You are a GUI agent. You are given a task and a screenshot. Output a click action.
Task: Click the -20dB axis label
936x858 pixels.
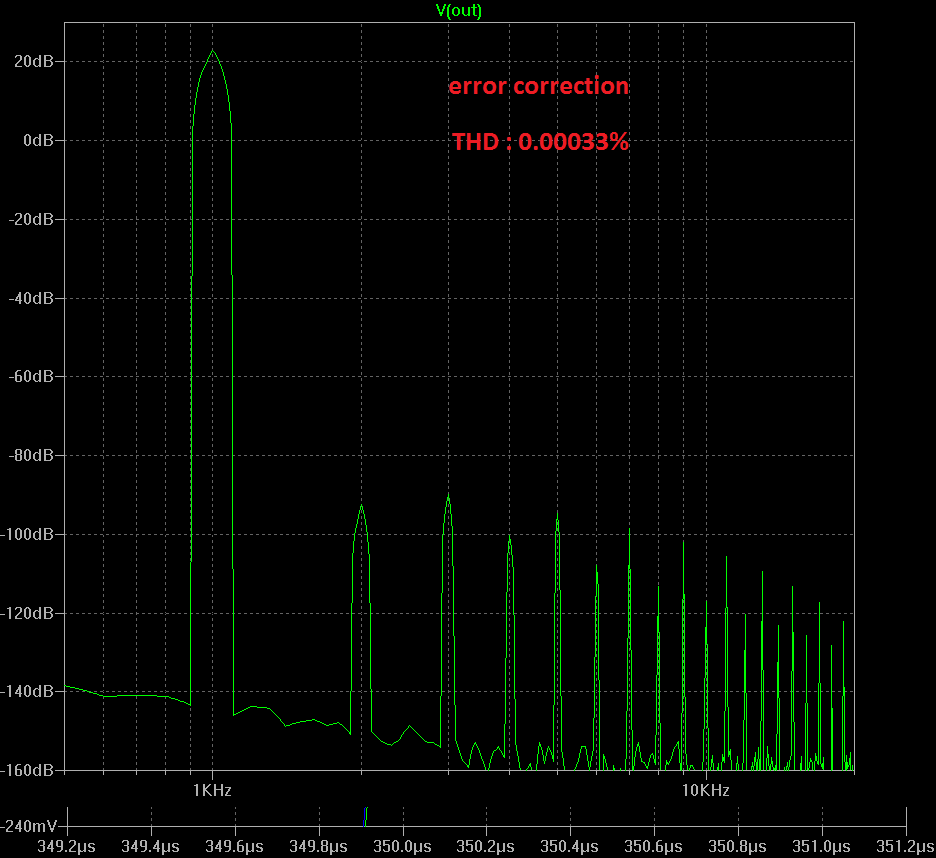pyautogui.click(x=31, y=219)
